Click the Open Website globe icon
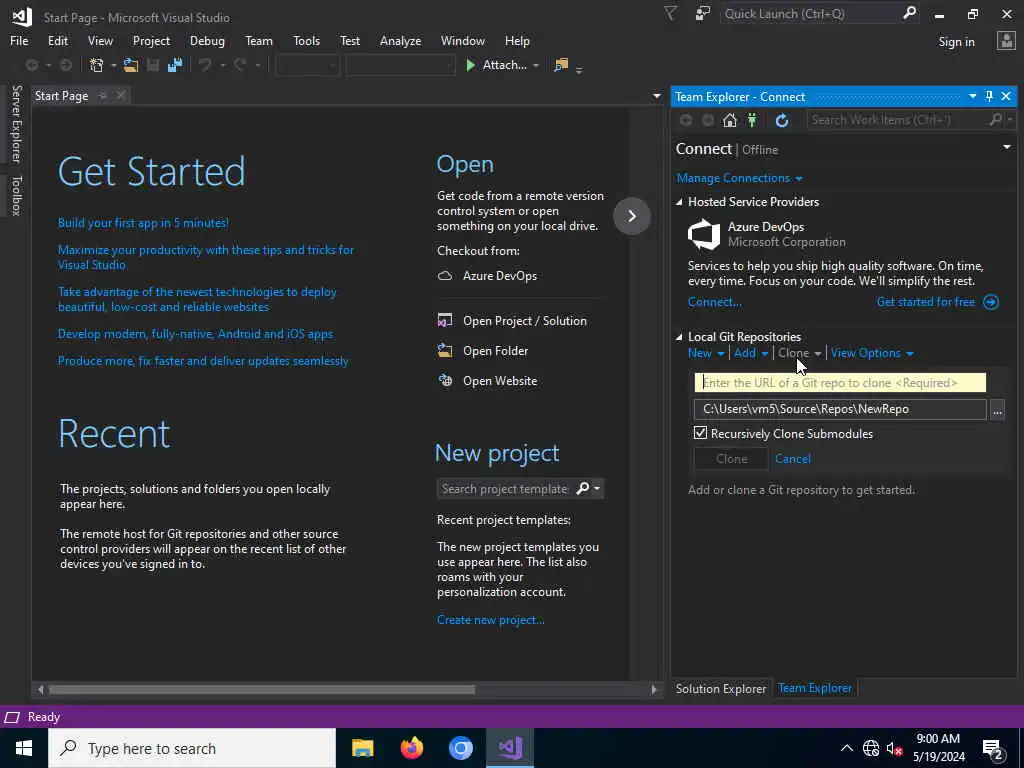Screen dimensions: 1024x768 pos(445,381)
